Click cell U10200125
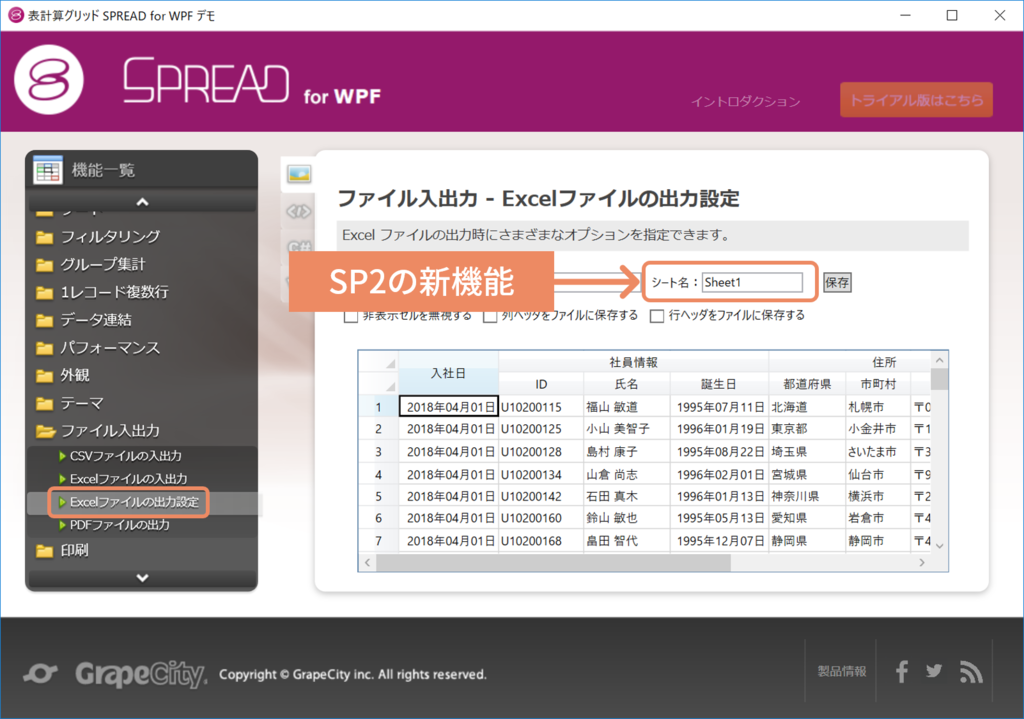The height and width of the screenshot is (719, 1024). pos(541,429)
